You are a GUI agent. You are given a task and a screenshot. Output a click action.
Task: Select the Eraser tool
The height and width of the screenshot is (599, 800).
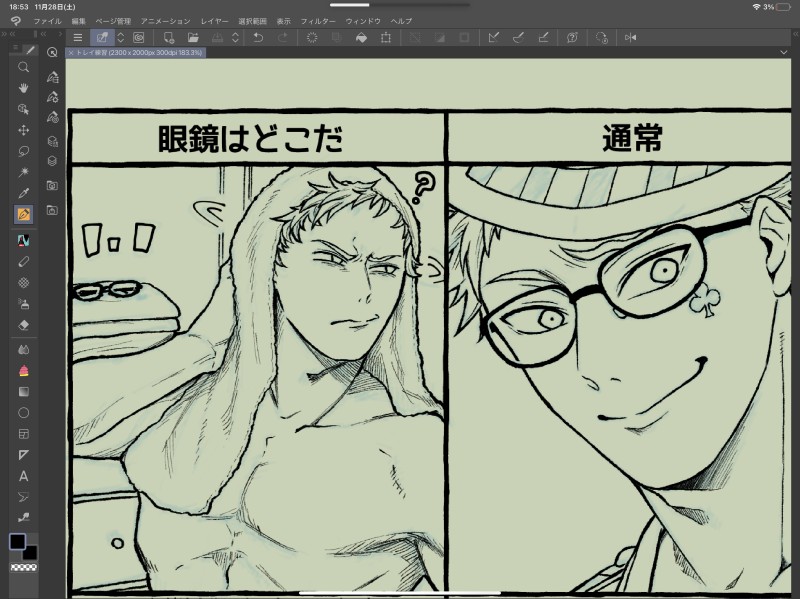pos(23,325)
